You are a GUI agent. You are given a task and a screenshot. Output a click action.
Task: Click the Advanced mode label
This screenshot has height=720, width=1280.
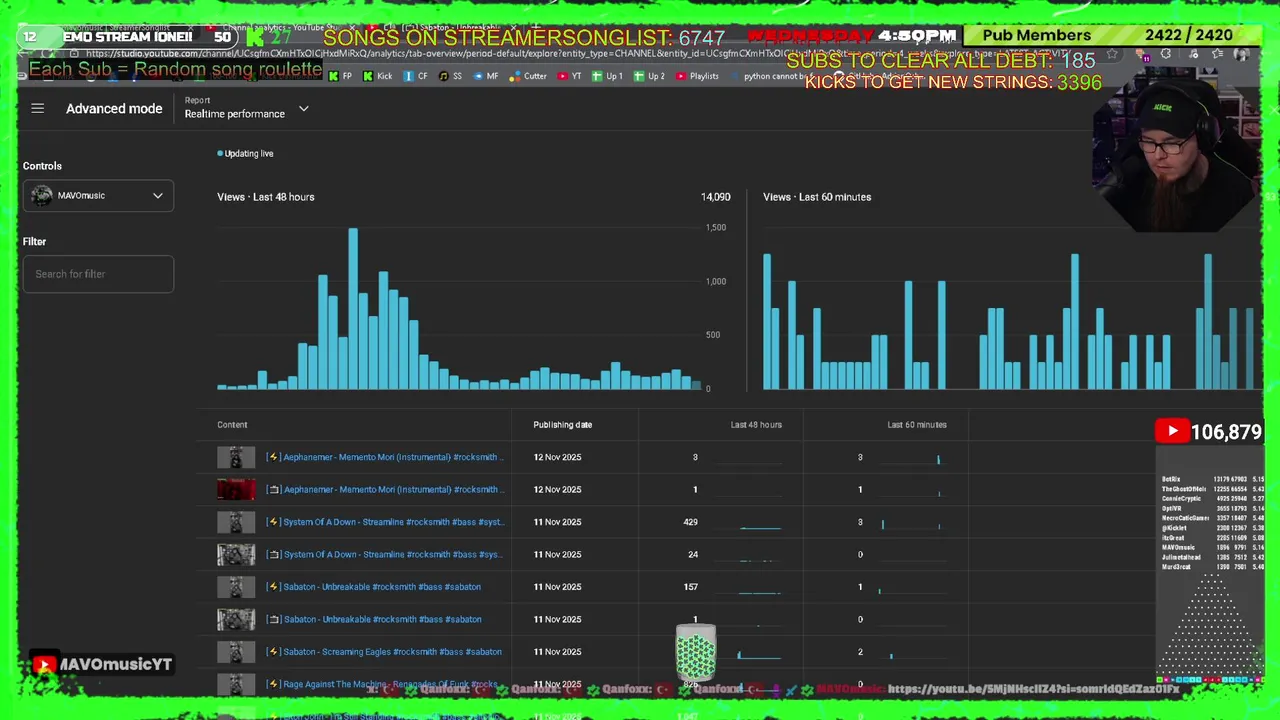pos(114,108)
